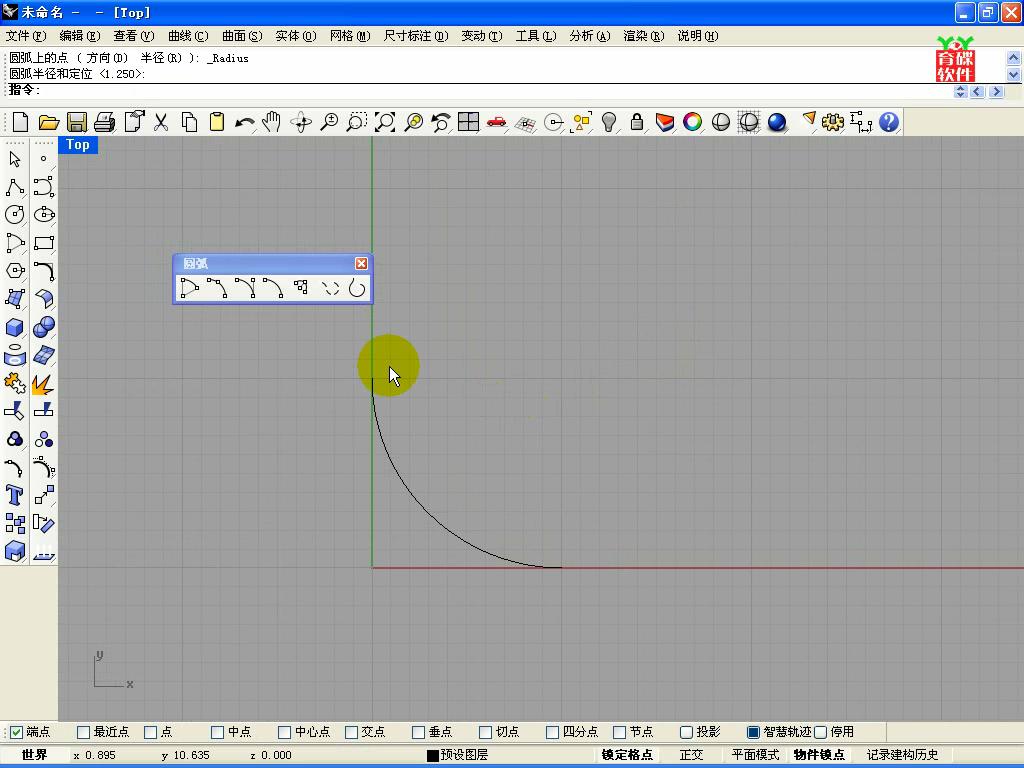Image resolution: width=1024 pixels, height=768 pixels.
Task: Open Options with gear icon
Action: 833,122
